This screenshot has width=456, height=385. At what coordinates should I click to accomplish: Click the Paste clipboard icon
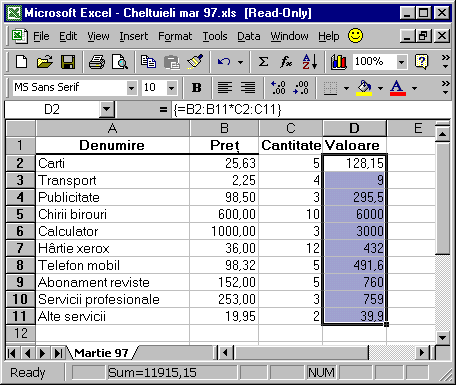[x=172, y=62]
